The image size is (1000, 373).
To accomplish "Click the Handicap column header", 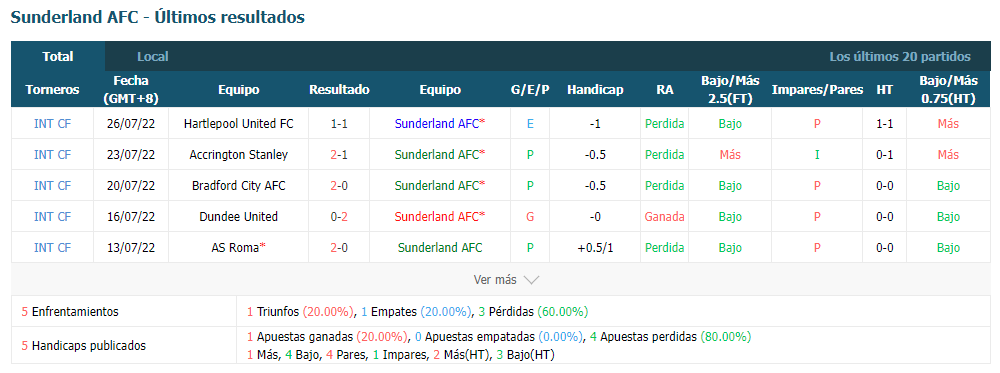I will [x=595, y=90].
